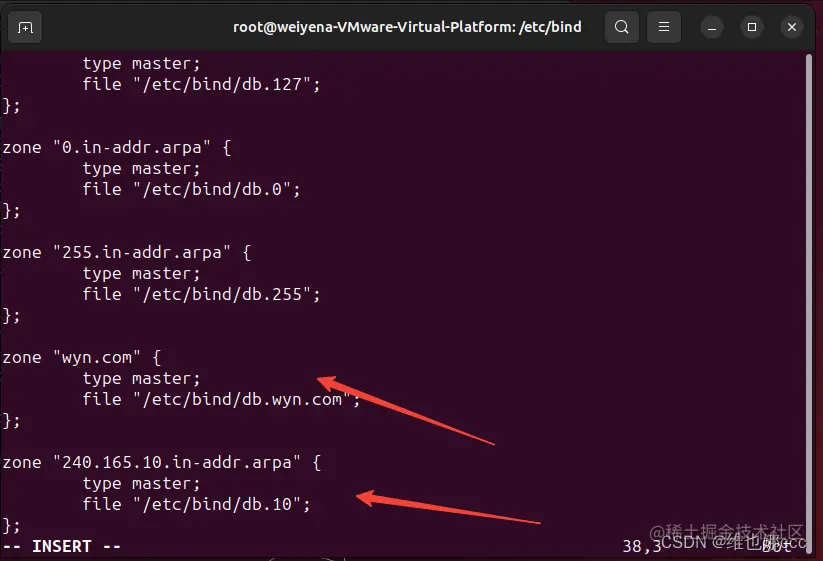Image resolution: width=823 pixels, height=561 pixels.
Task: Click type master; under 0.in-addr.arpa zone
Action: (x=141, y=168)
